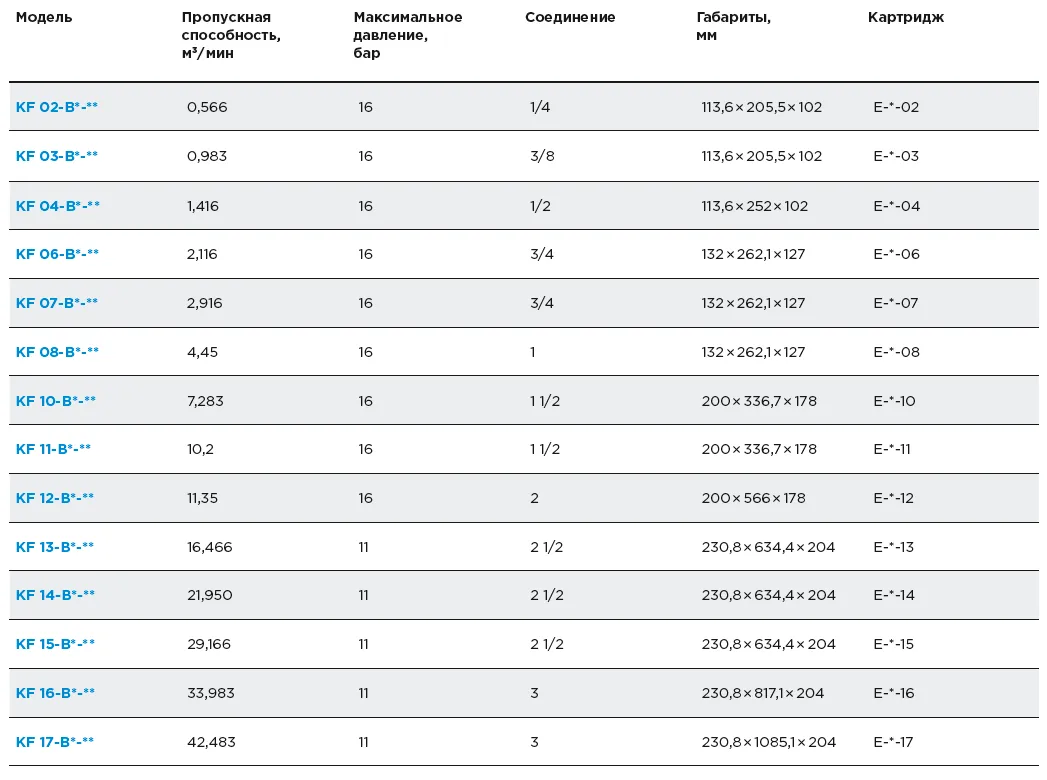The width and height of the screenshot is (1047, 780).
Task: Open the KF 15-B*-** model link
Action: [55, 644]
